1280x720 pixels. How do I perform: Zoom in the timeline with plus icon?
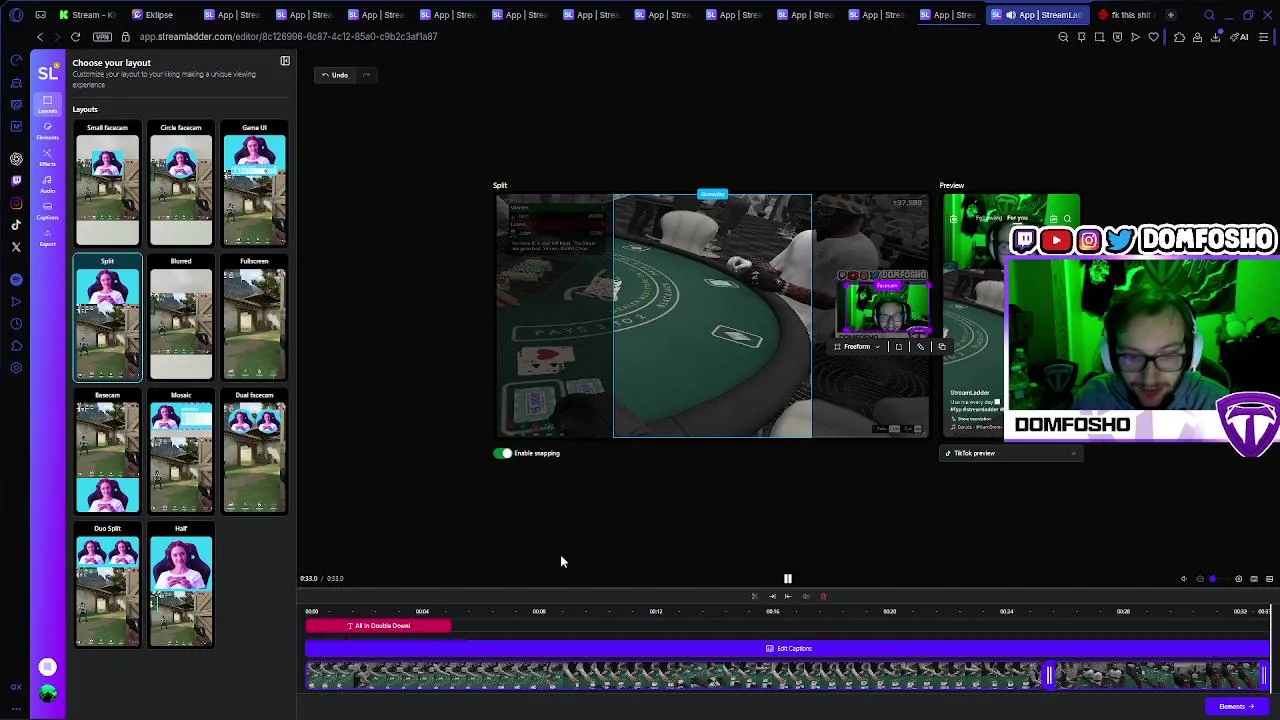[x=1238, y=579]
